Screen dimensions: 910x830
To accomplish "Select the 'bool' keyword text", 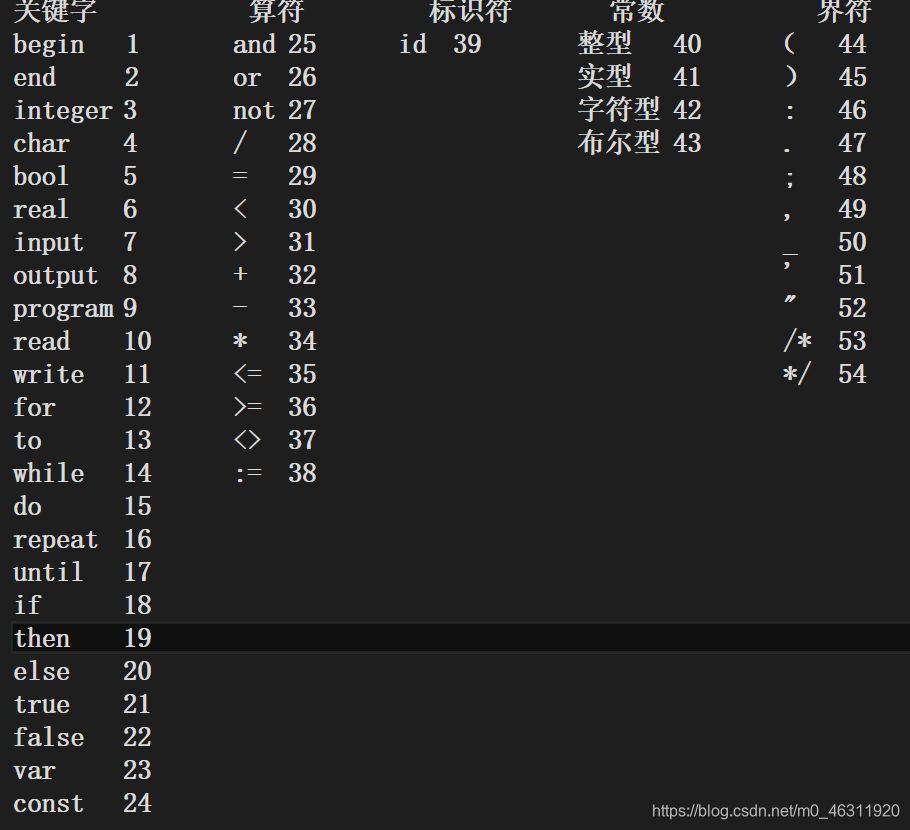I will pos(41,176).
